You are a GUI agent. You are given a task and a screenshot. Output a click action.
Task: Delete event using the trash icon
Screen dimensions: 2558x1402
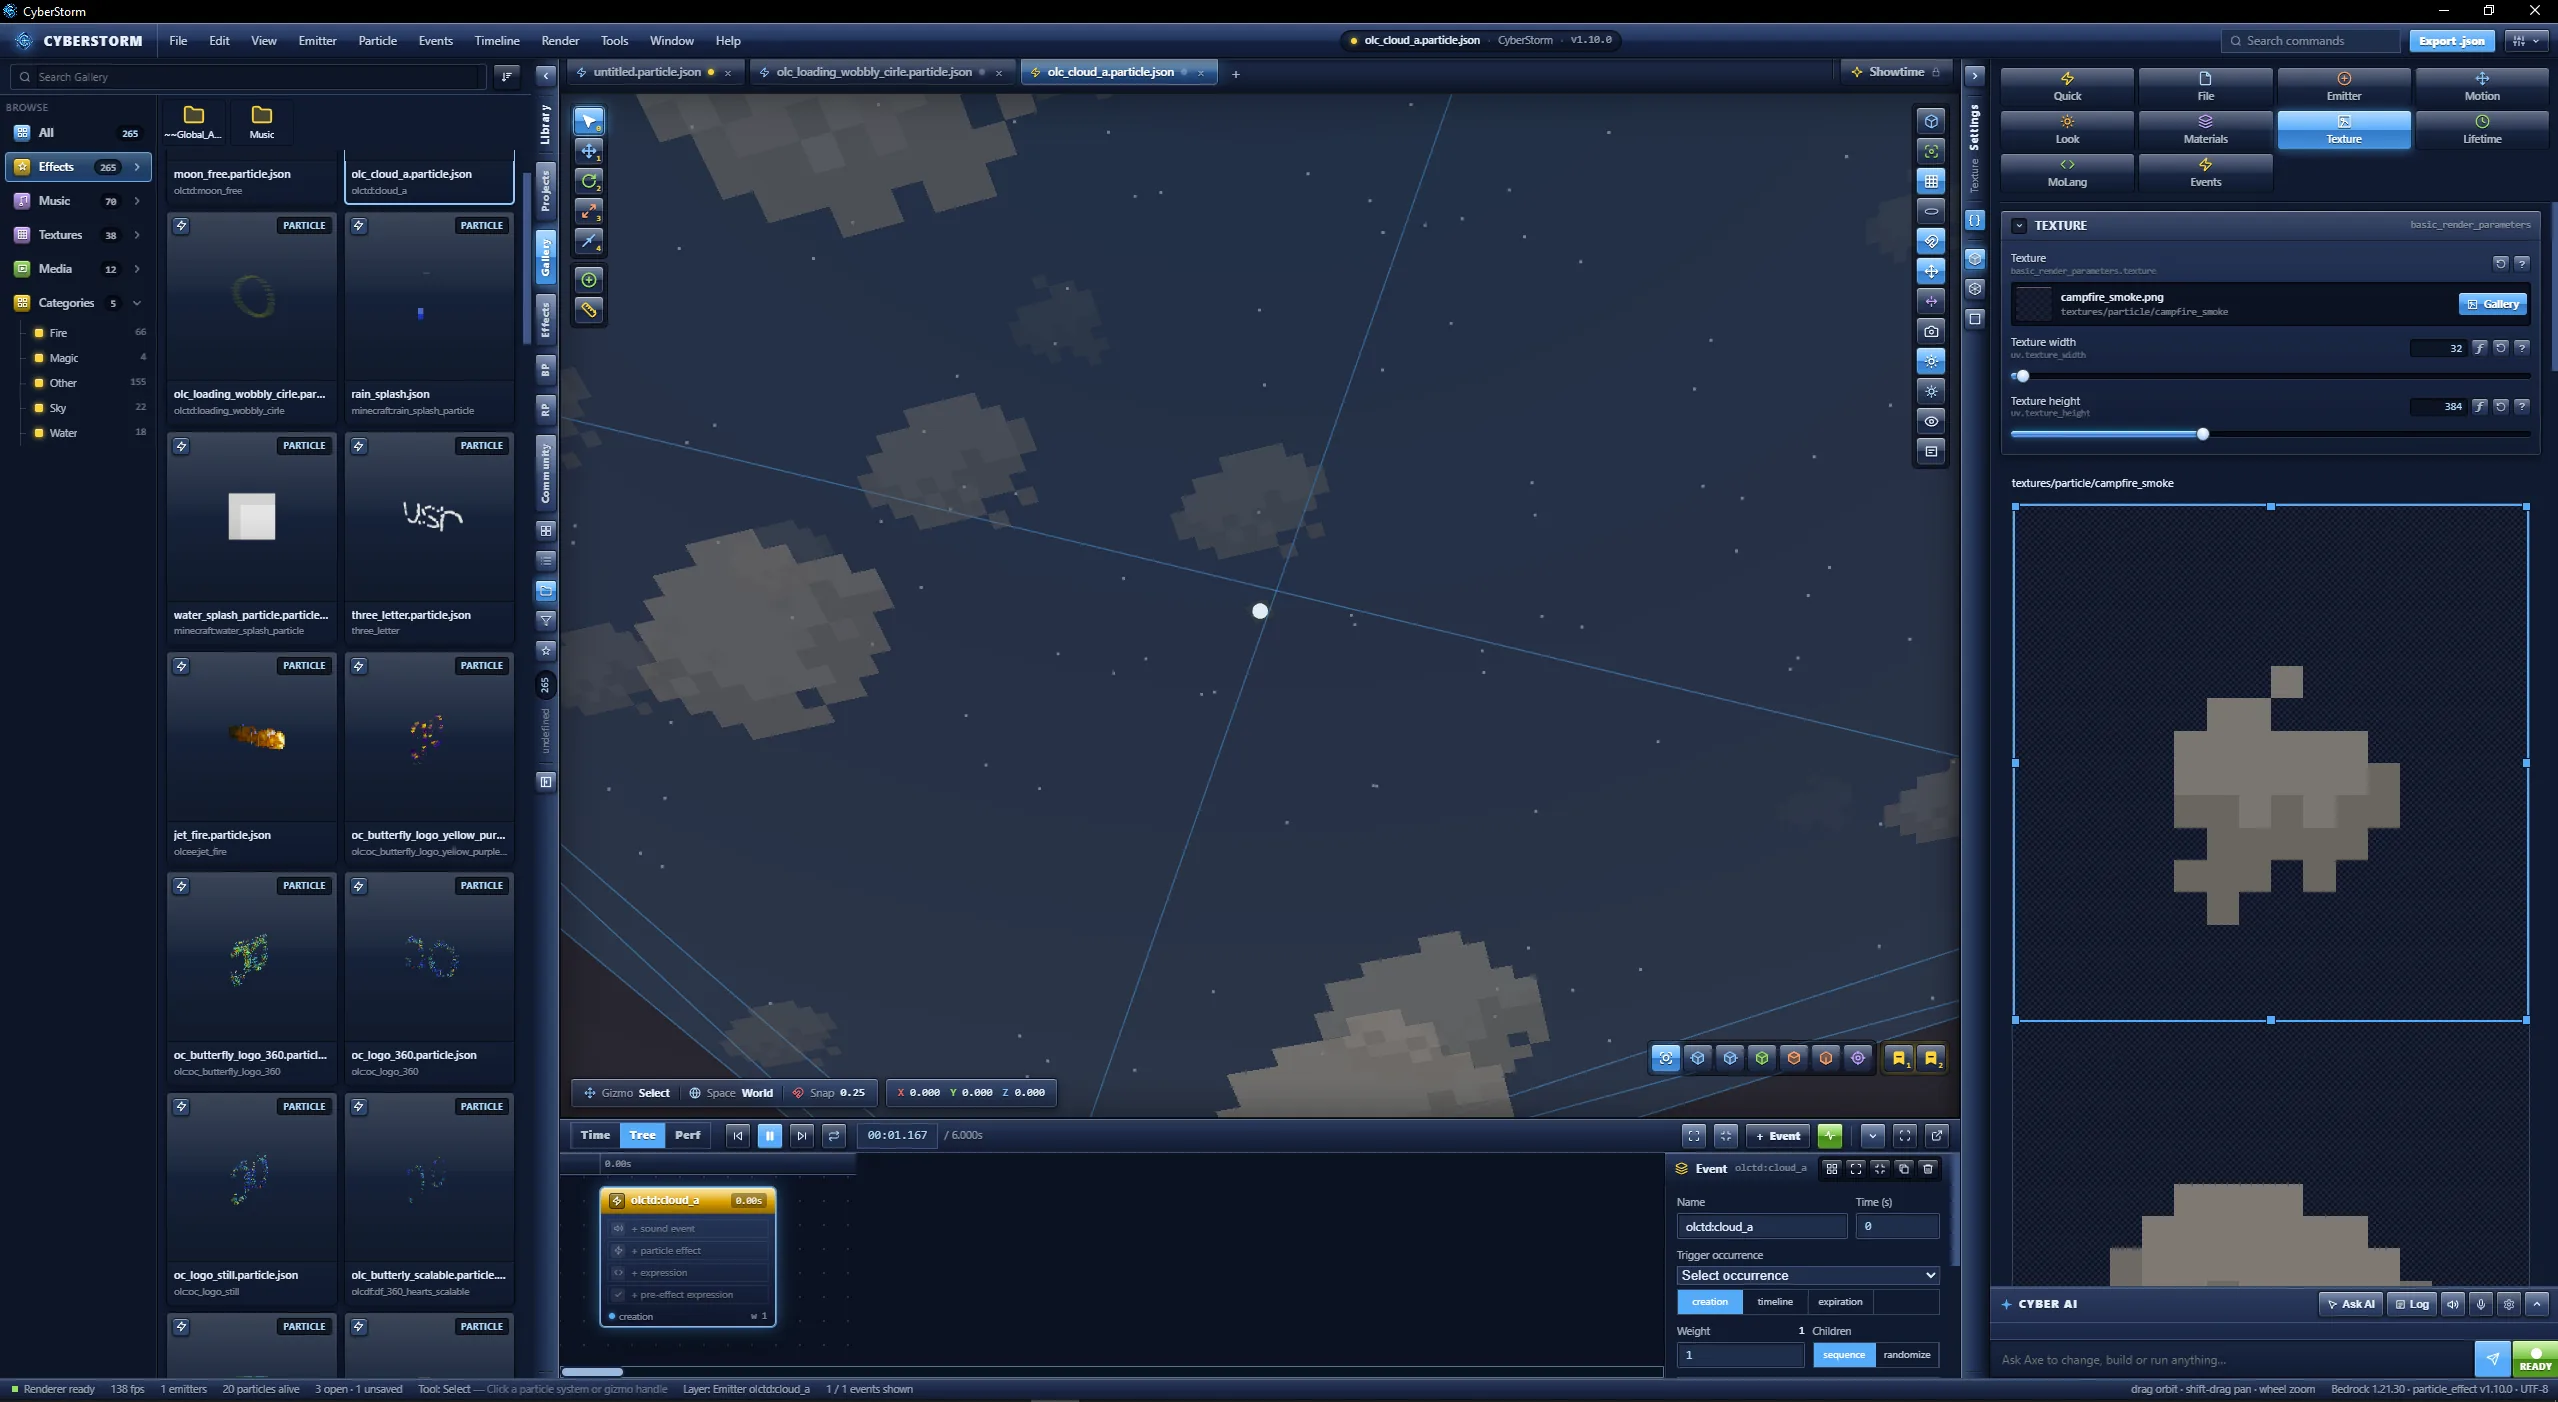1928,1168
